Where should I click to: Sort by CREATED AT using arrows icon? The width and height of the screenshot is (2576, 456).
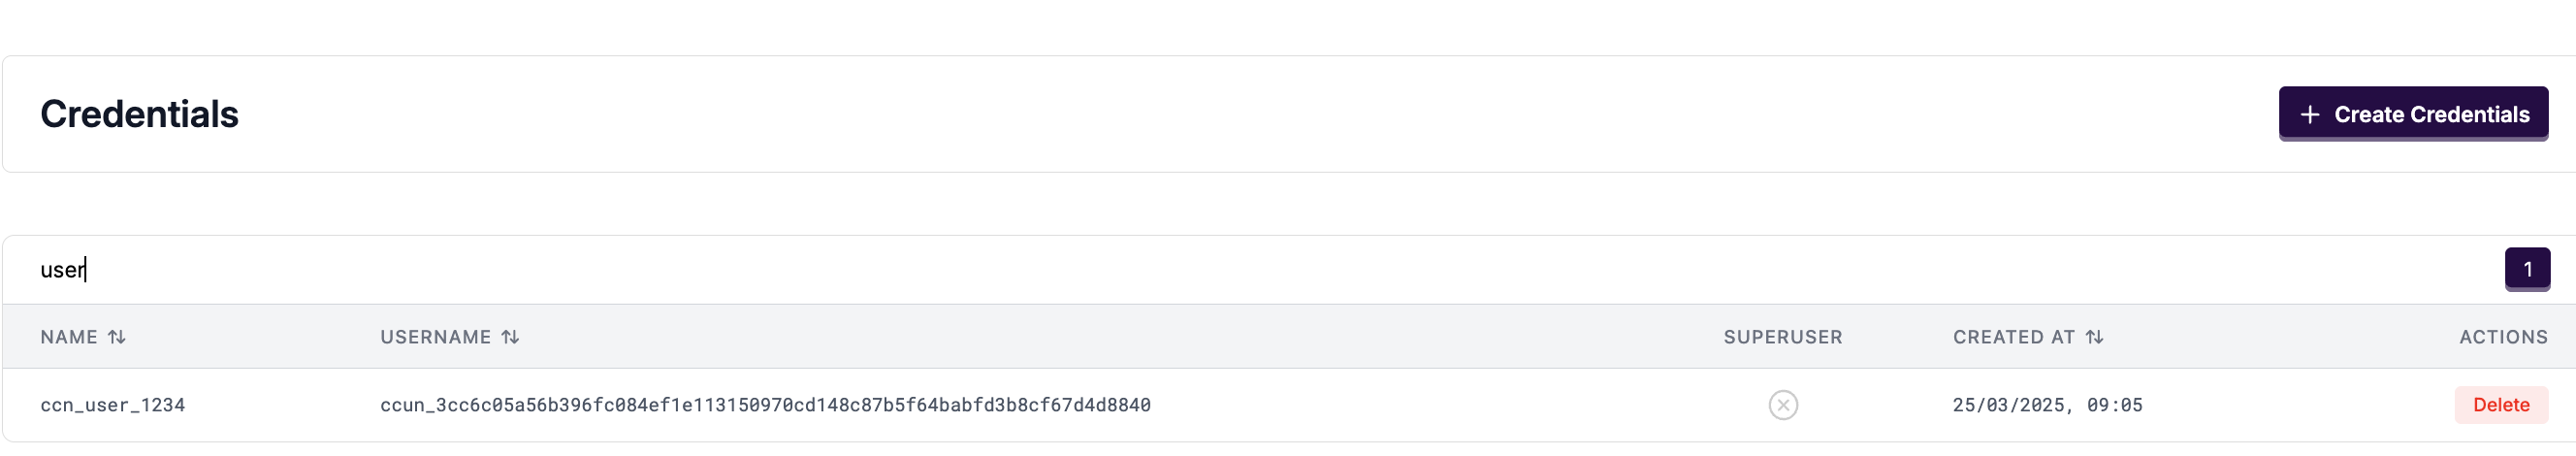point(2094,337)
